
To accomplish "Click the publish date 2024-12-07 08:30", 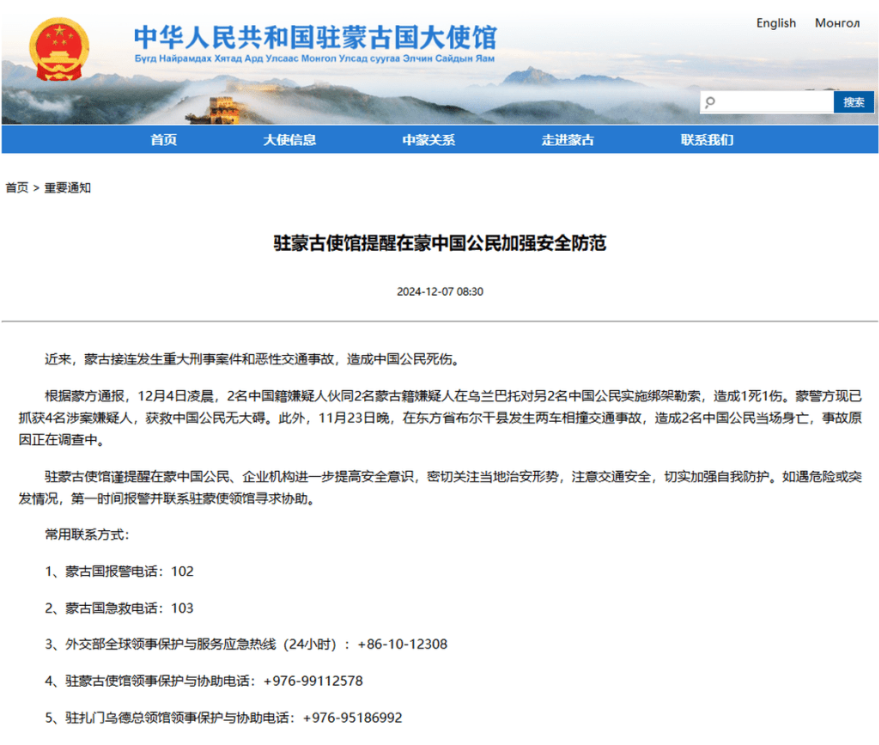I will (x=440, y=292).
